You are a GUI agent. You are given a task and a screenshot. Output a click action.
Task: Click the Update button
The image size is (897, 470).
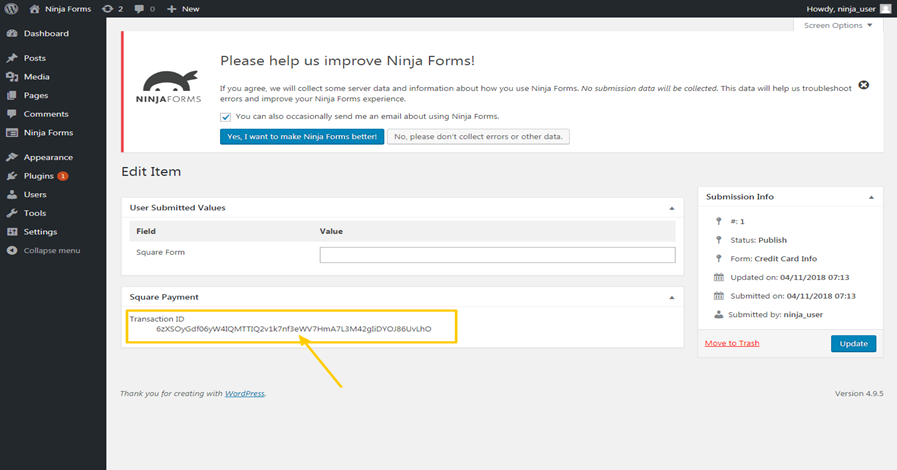(854, 344)
